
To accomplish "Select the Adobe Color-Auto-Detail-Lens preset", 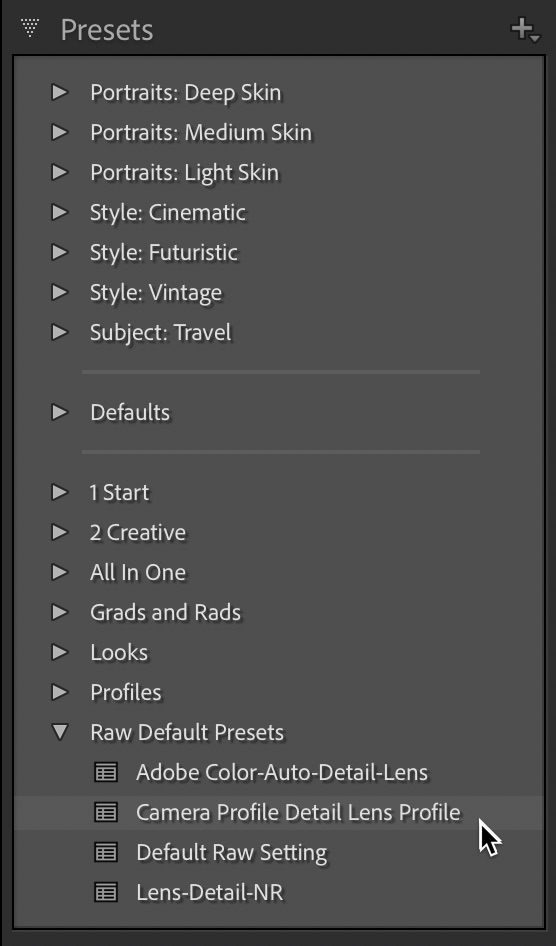I will [282, 772].
